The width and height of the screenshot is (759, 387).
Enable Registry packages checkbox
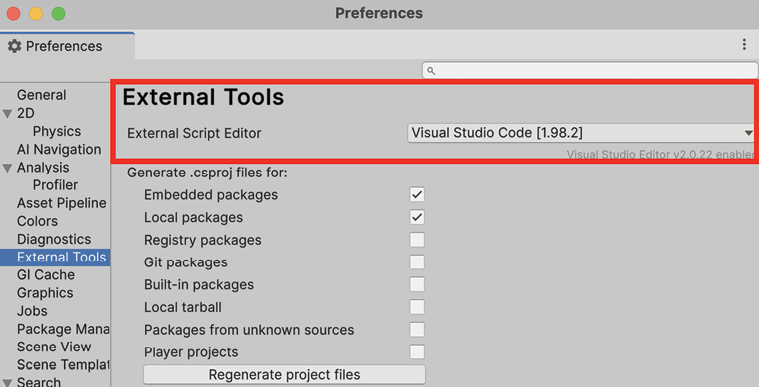[417, 240]
